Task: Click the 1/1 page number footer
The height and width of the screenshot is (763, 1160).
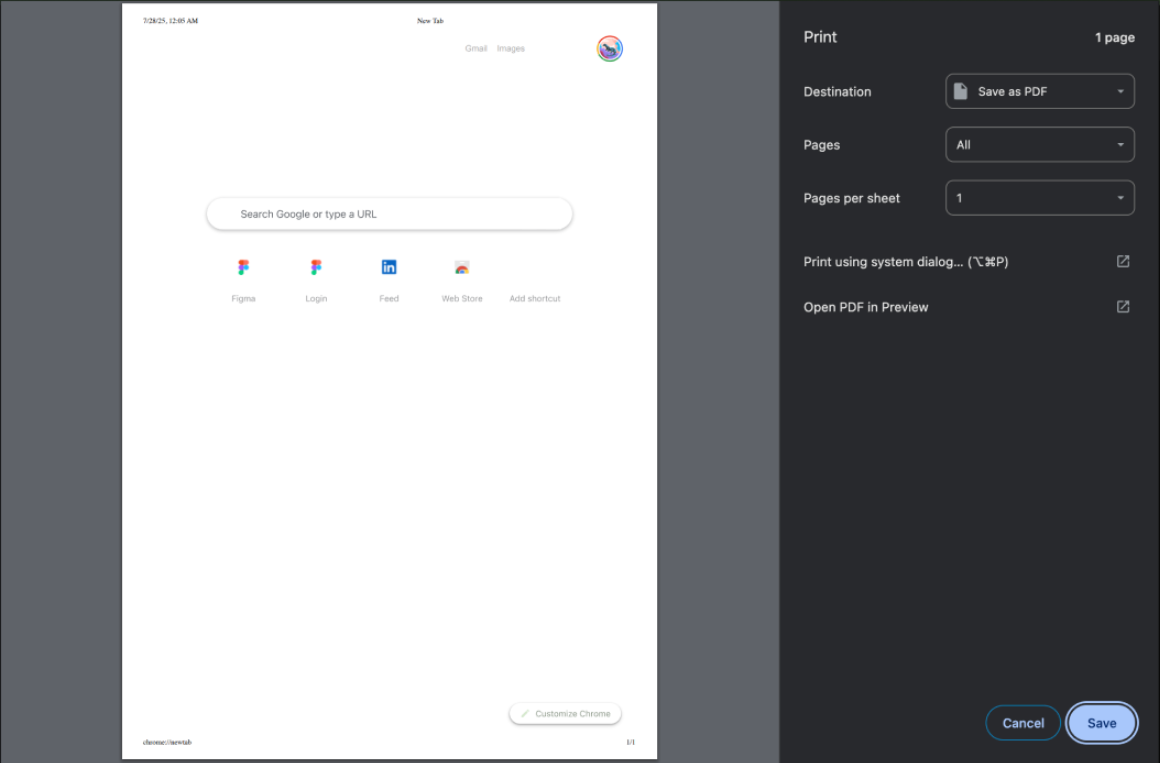Action: pyautogui.click(x=630, y=742)
